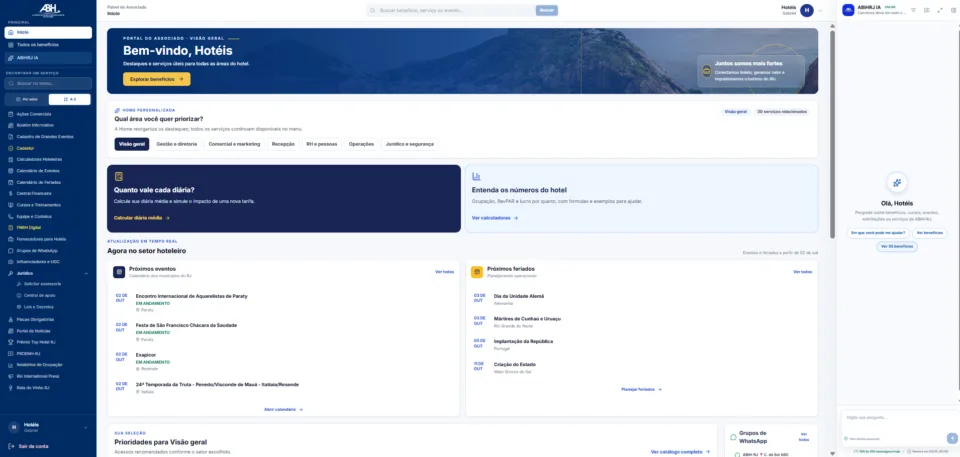Click the Cursos e Treinamentos icon
Image resolution: width=960 pixels, height=457 pixels.
[11, 205]
